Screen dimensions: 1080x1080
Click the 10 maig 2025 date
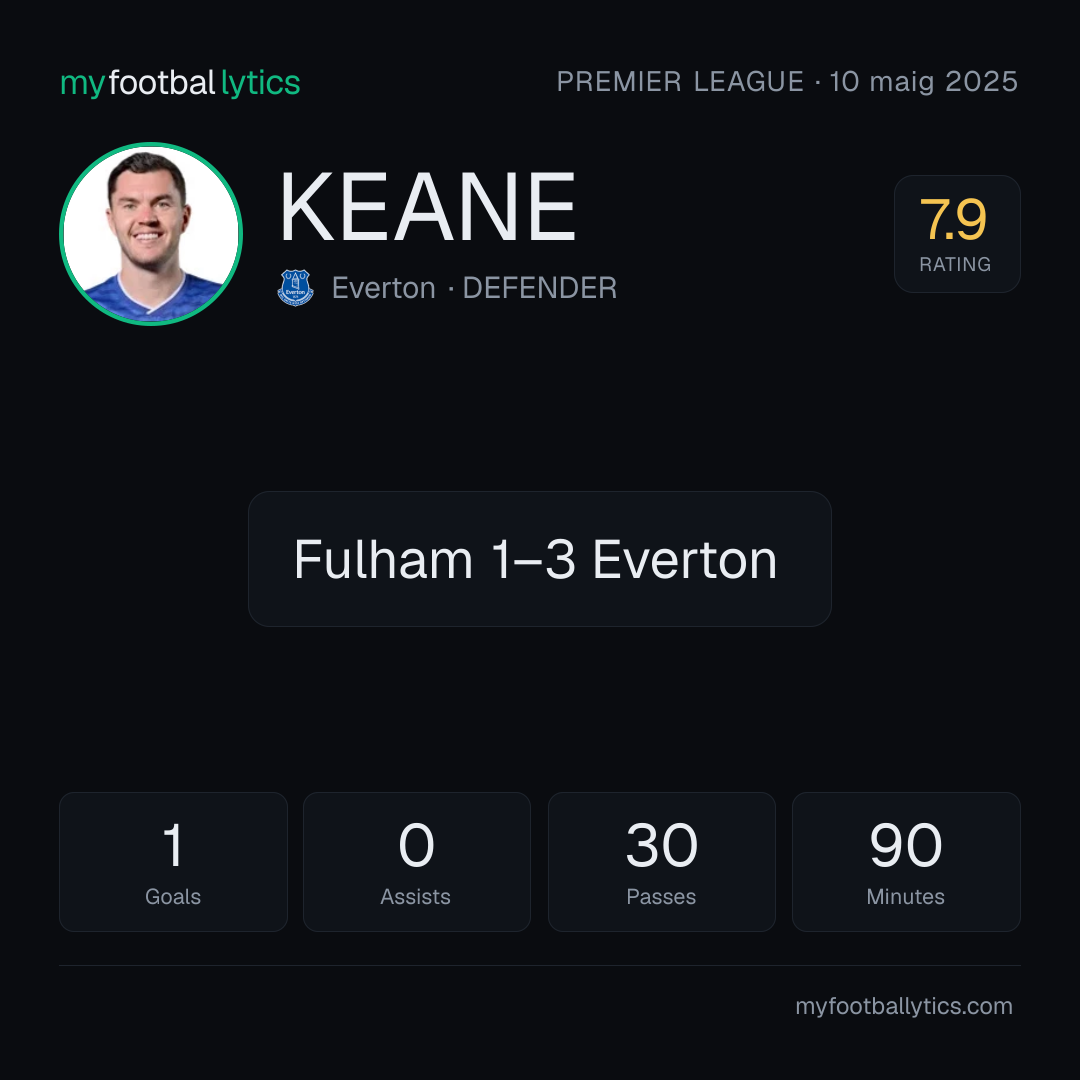[x=924, y=81]
